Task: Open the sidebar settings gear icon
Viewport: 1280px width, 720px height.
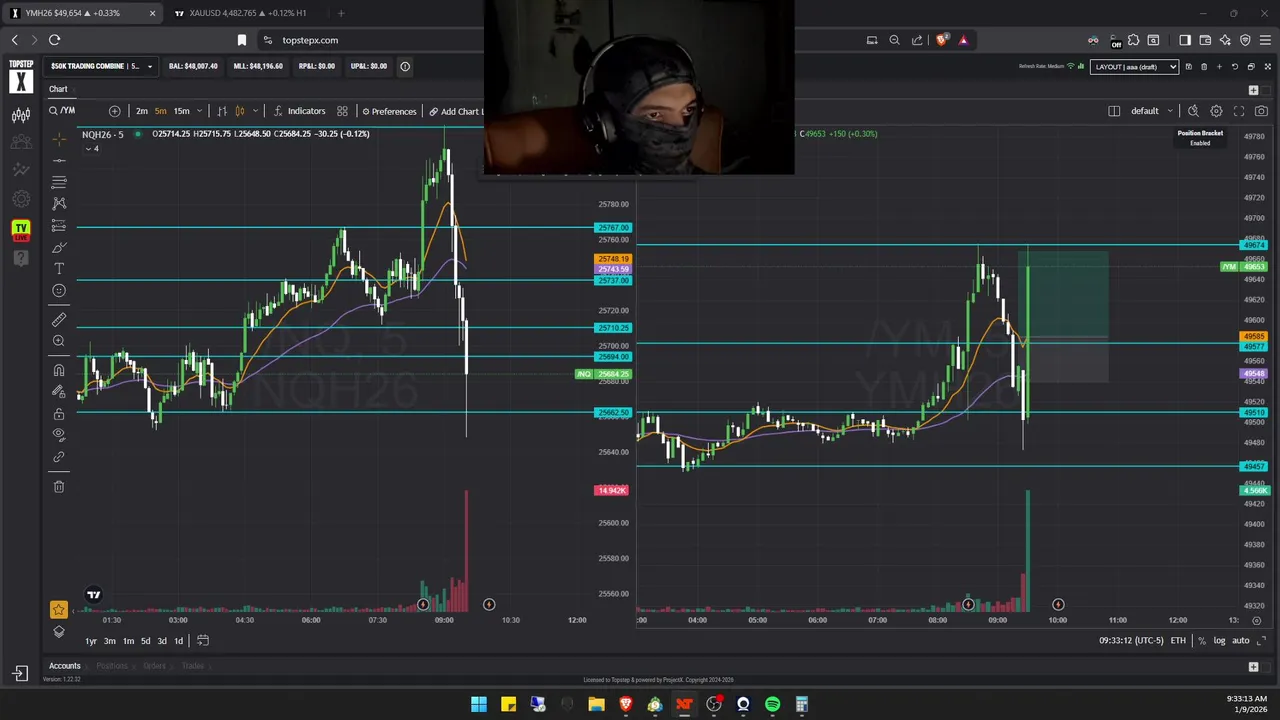Action: pyautogui.click(x=21, y=199)
